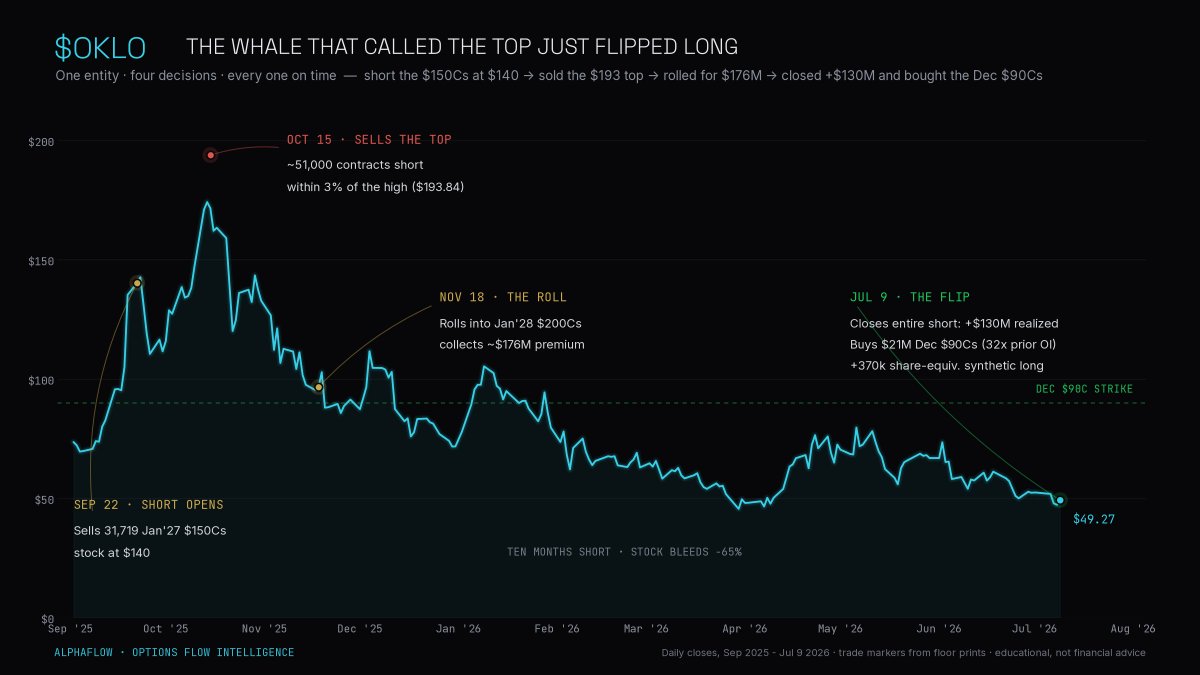
Task: Click the Jul 9 flip marker dot
Action: point(1060,500)
